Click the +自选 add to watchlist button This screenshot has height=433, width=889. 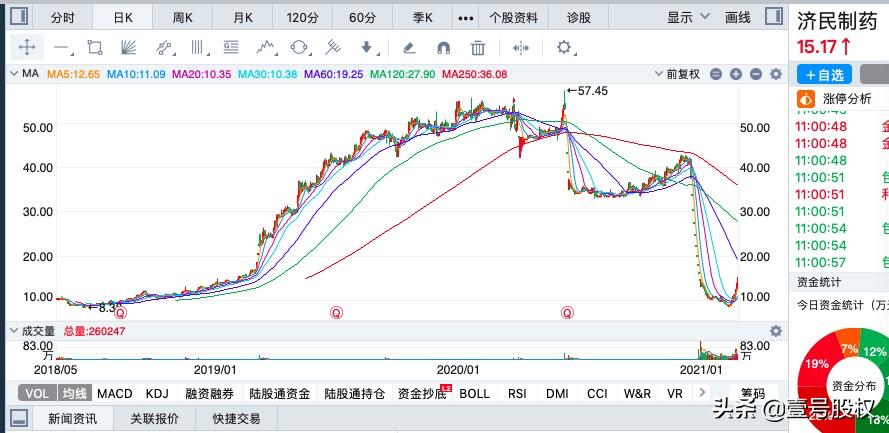click(824, 74)
